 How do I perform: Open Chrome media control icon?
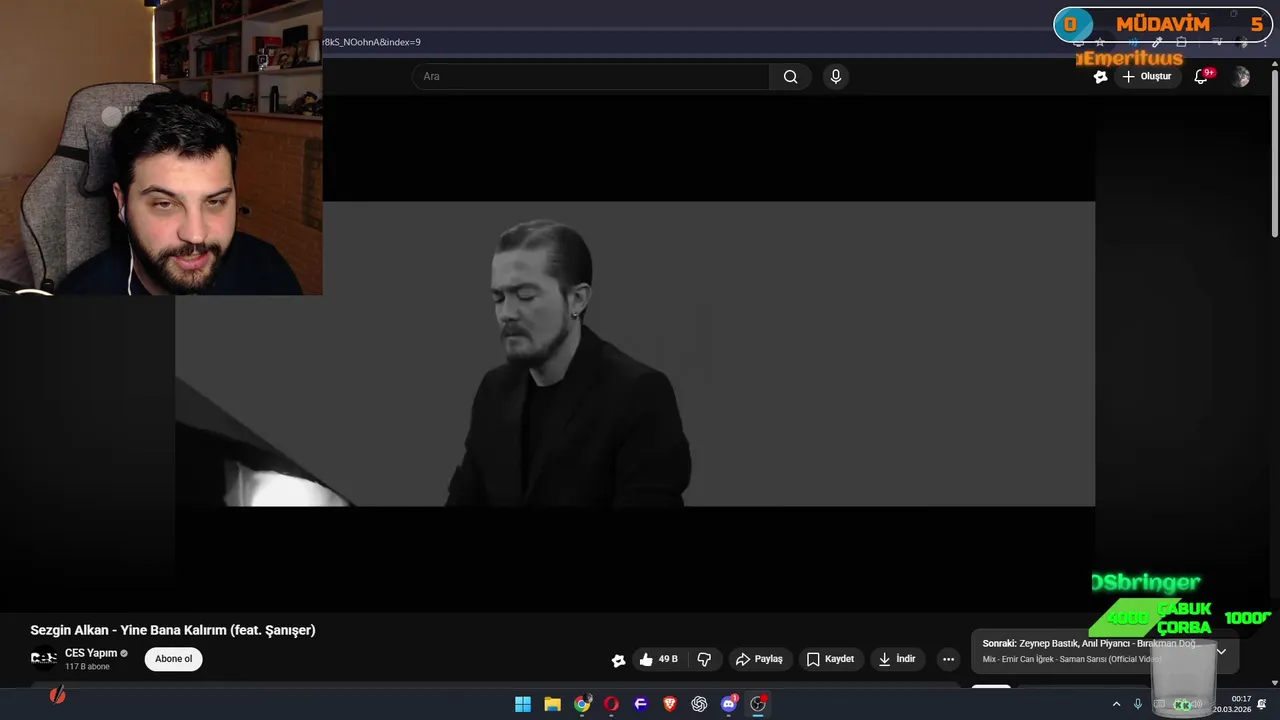point(1217,42)
